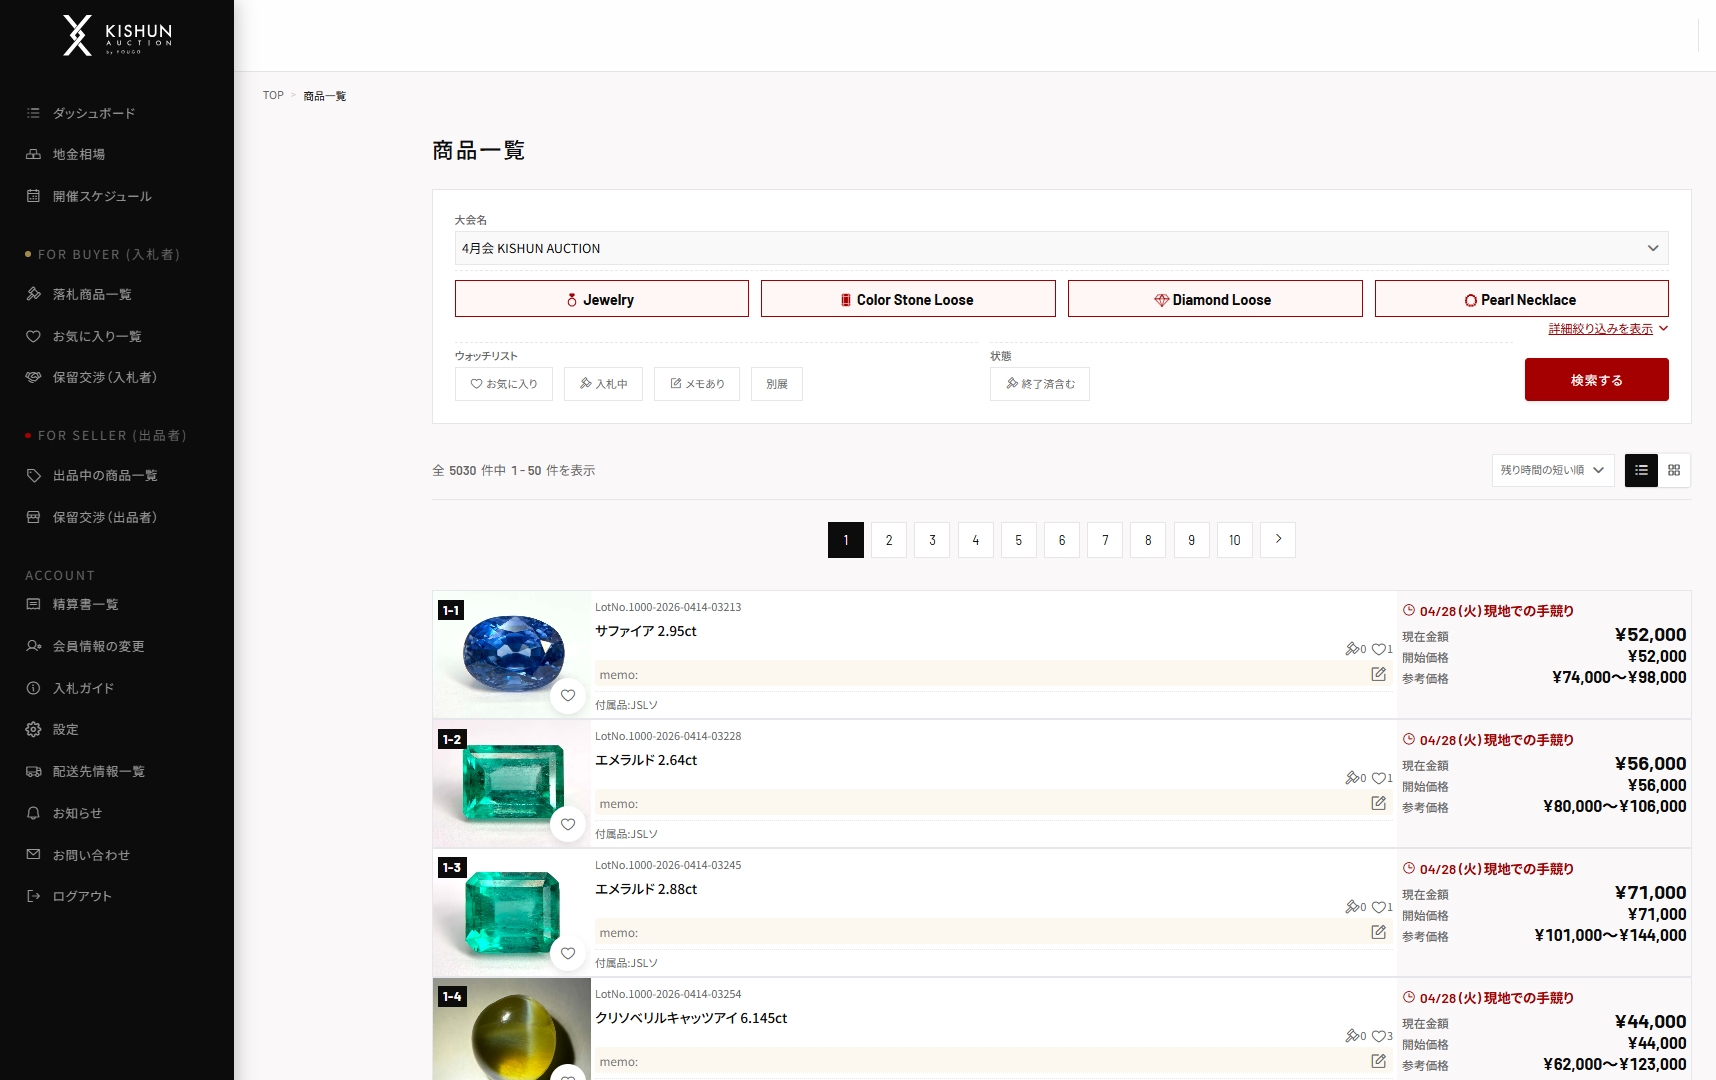Toggle the 入札中 watchlist filter
The image size is (1716, 1080).
[603, 384]
